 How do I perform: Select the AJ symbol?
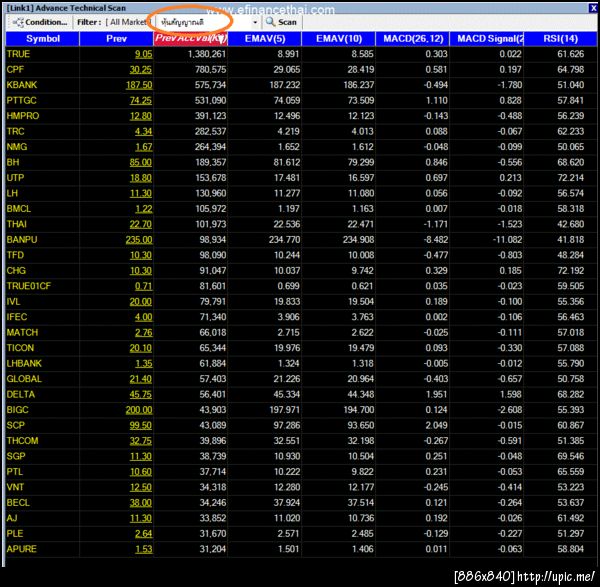[x=12, y=518]
